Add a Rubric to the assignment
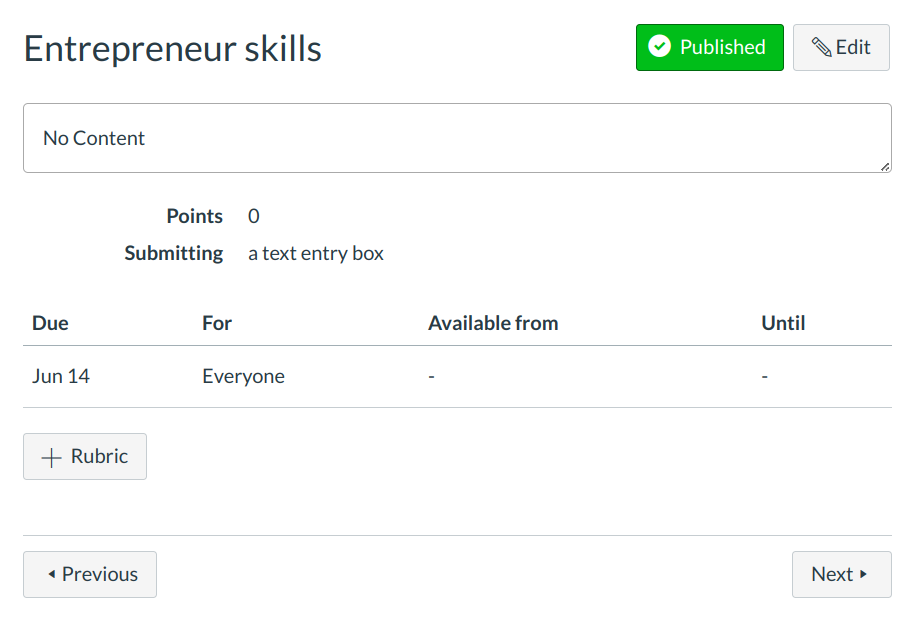This screenshot has width=908, height=639. click(85, 457)
